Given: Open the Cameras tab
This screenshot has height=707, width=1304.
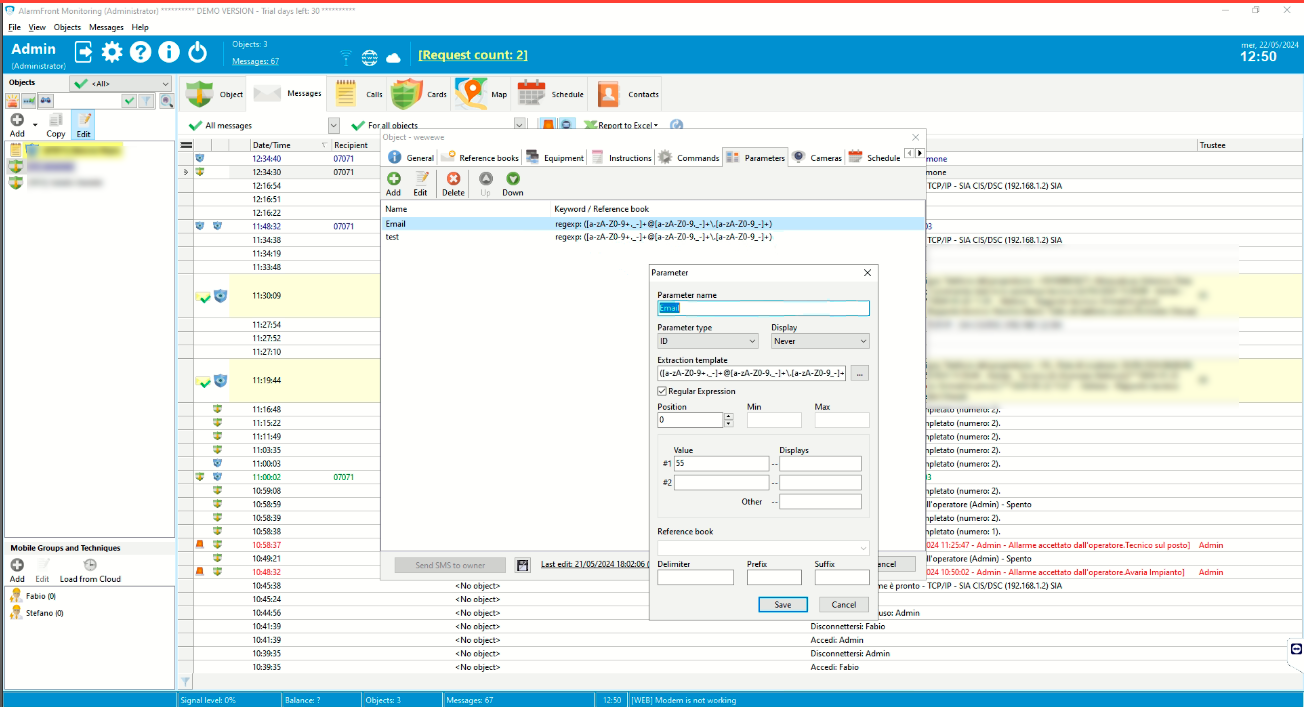Looking at the screenshot, I should click(x=817, y=157).
